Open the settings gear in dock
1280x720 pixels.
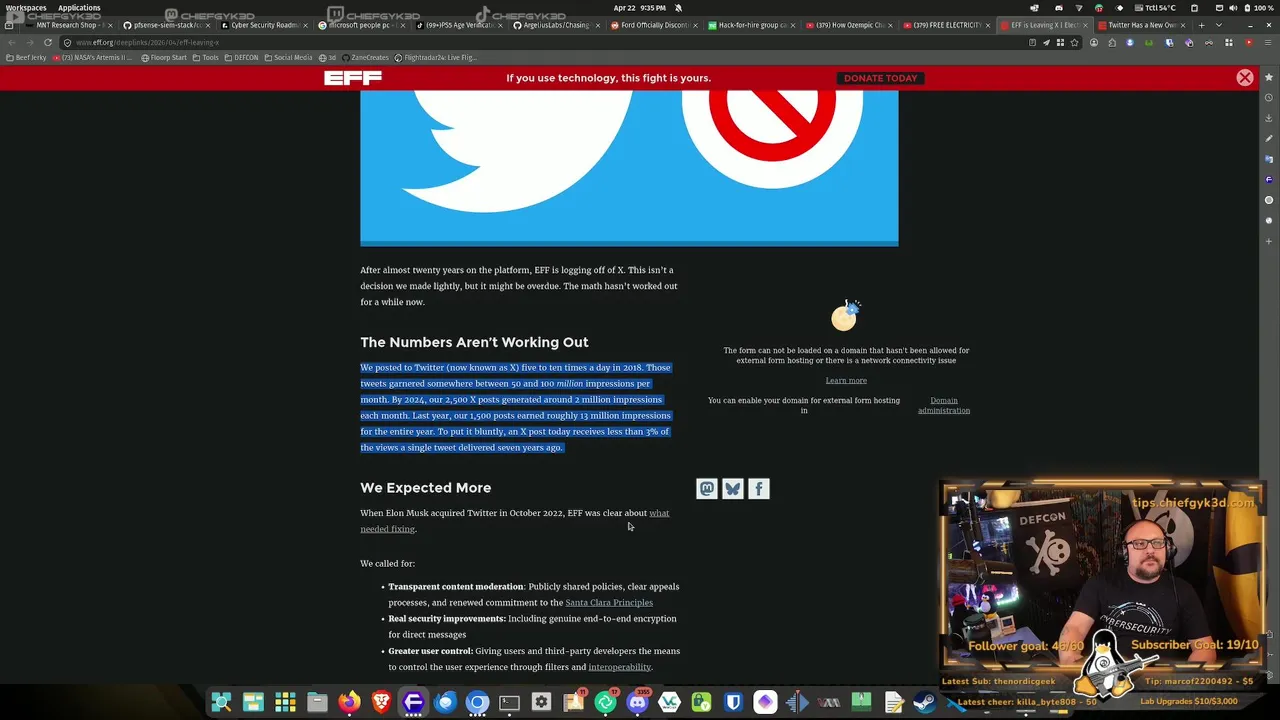541,702
